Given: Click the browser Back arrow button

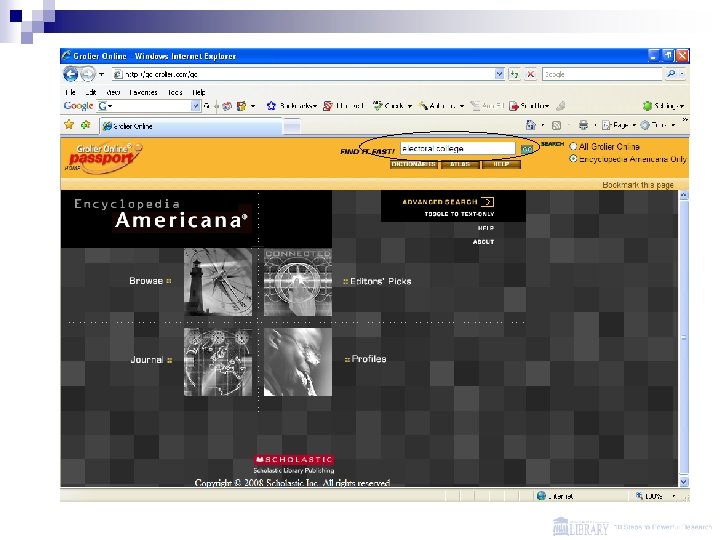Looking at the screenshot, I should click(71, 74).
